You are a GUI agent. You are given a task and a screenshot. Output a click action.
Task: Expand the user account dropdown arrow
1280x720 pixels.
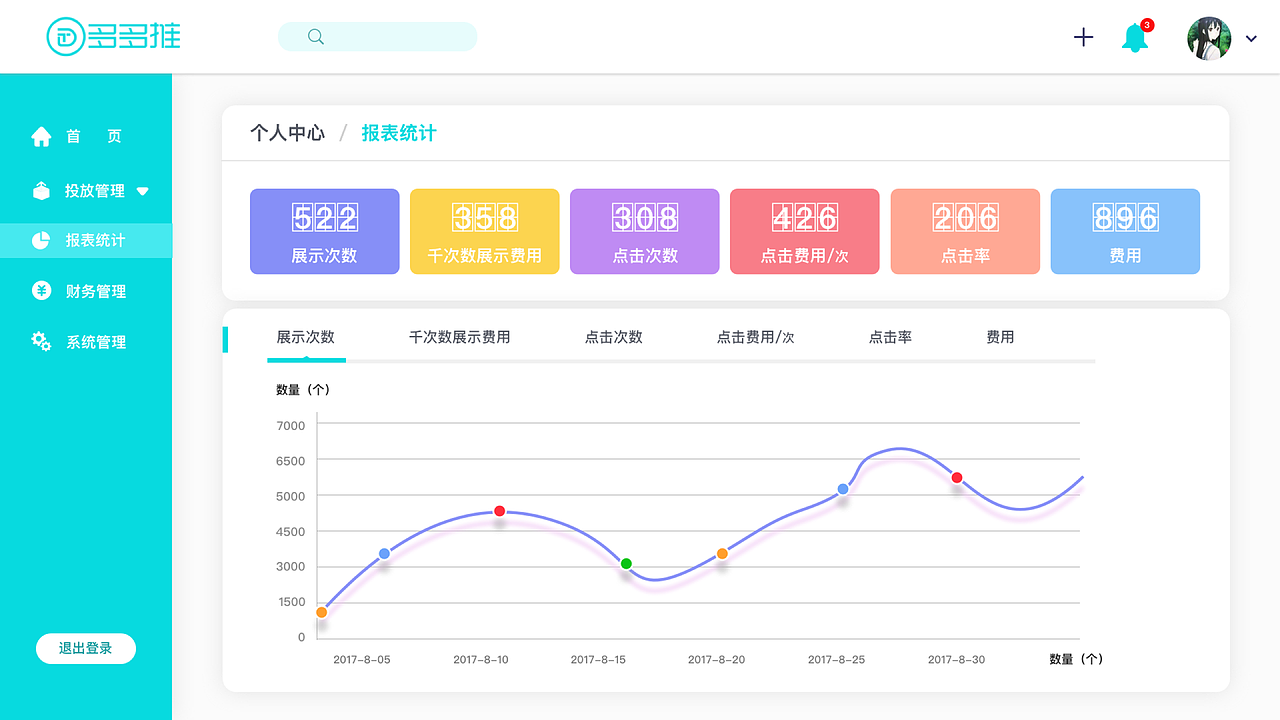click(x=1251, y=39)
